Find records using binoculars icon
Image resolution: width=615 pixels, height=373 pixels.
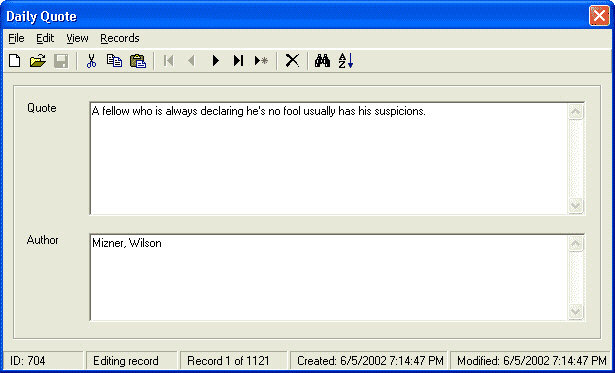coord(322,61)
